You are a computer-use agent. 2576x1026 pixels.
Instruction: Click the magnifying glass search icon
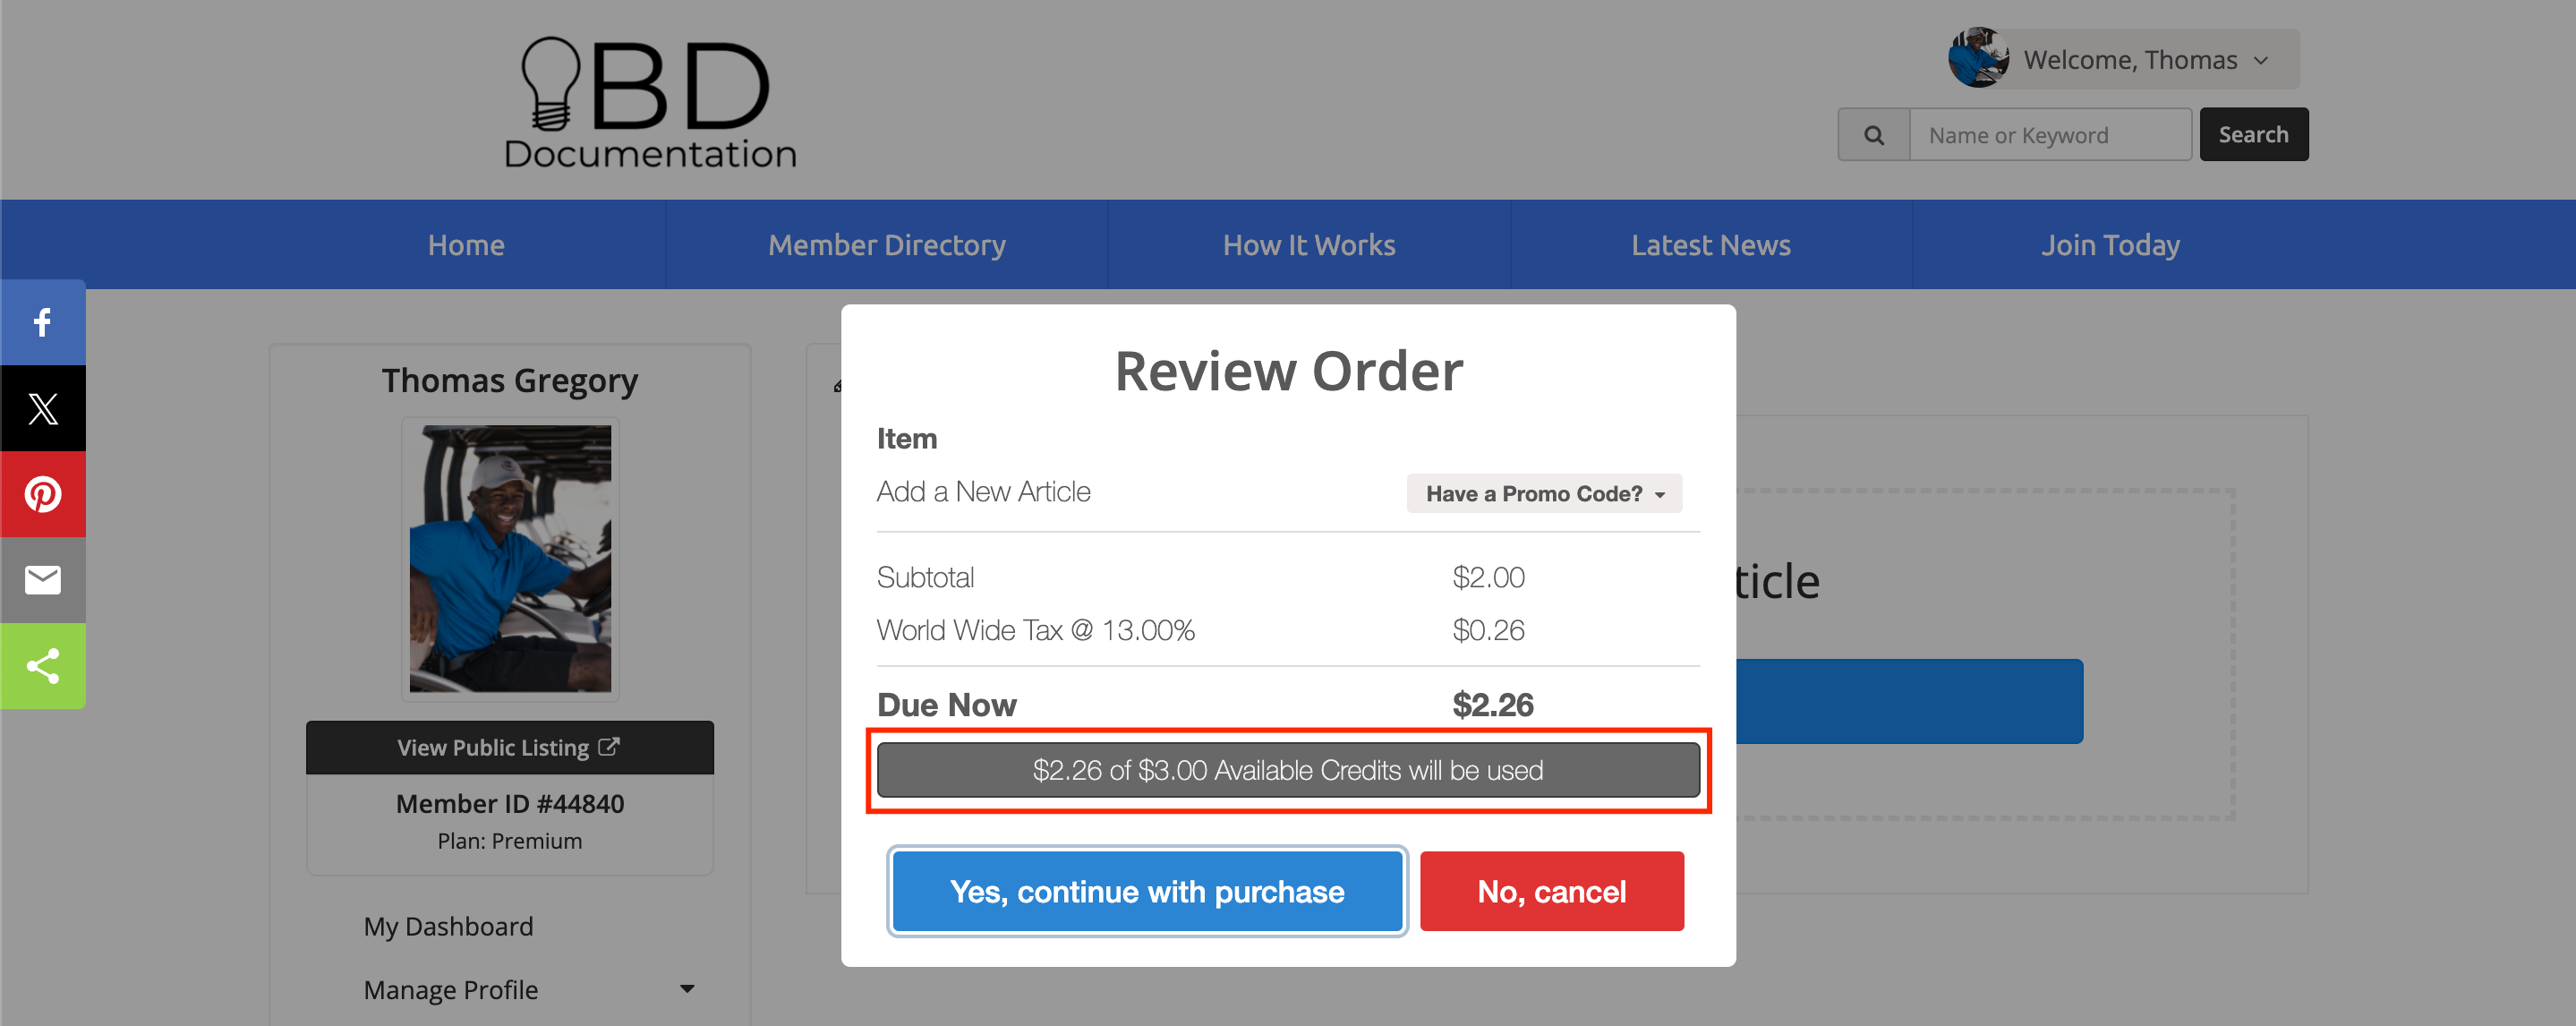tap(1873, 135)
